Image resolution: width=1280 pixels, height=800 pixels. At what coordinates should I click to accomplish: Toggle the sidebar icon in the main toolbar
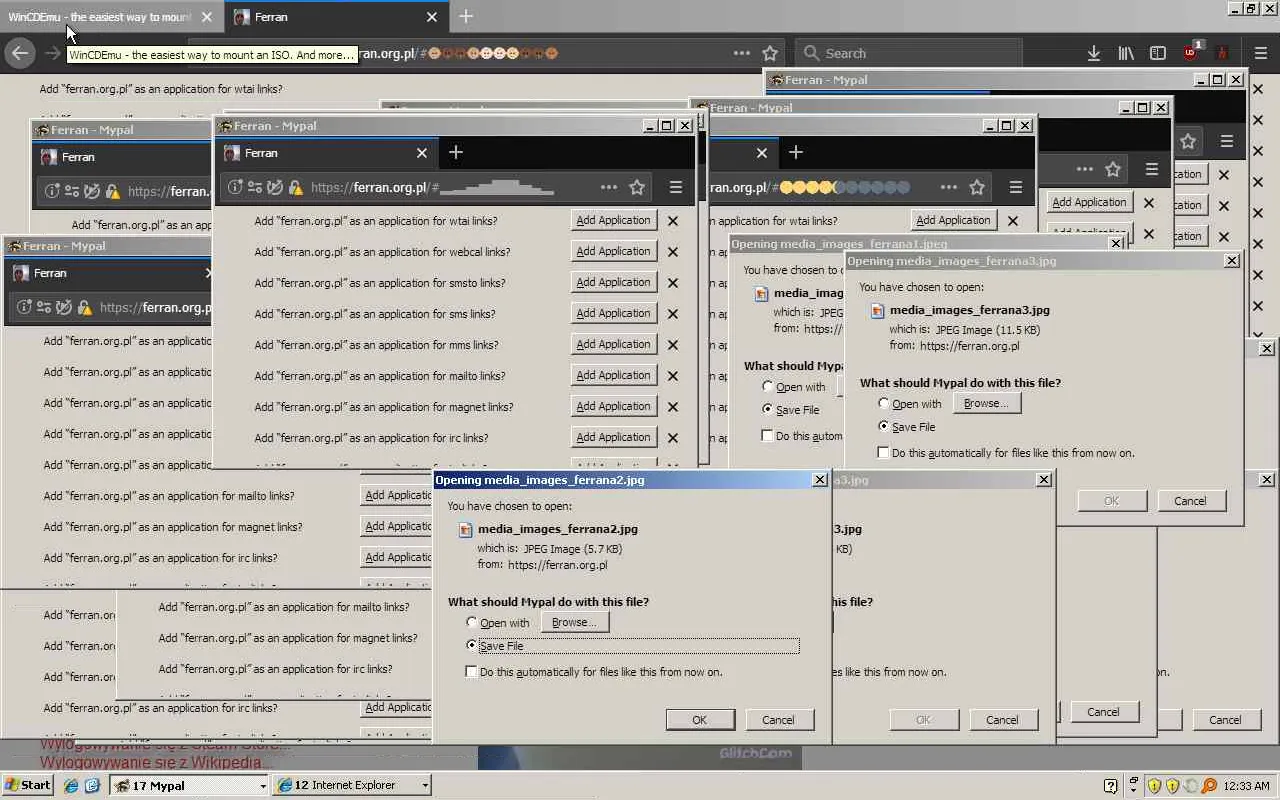[1158, 53]
